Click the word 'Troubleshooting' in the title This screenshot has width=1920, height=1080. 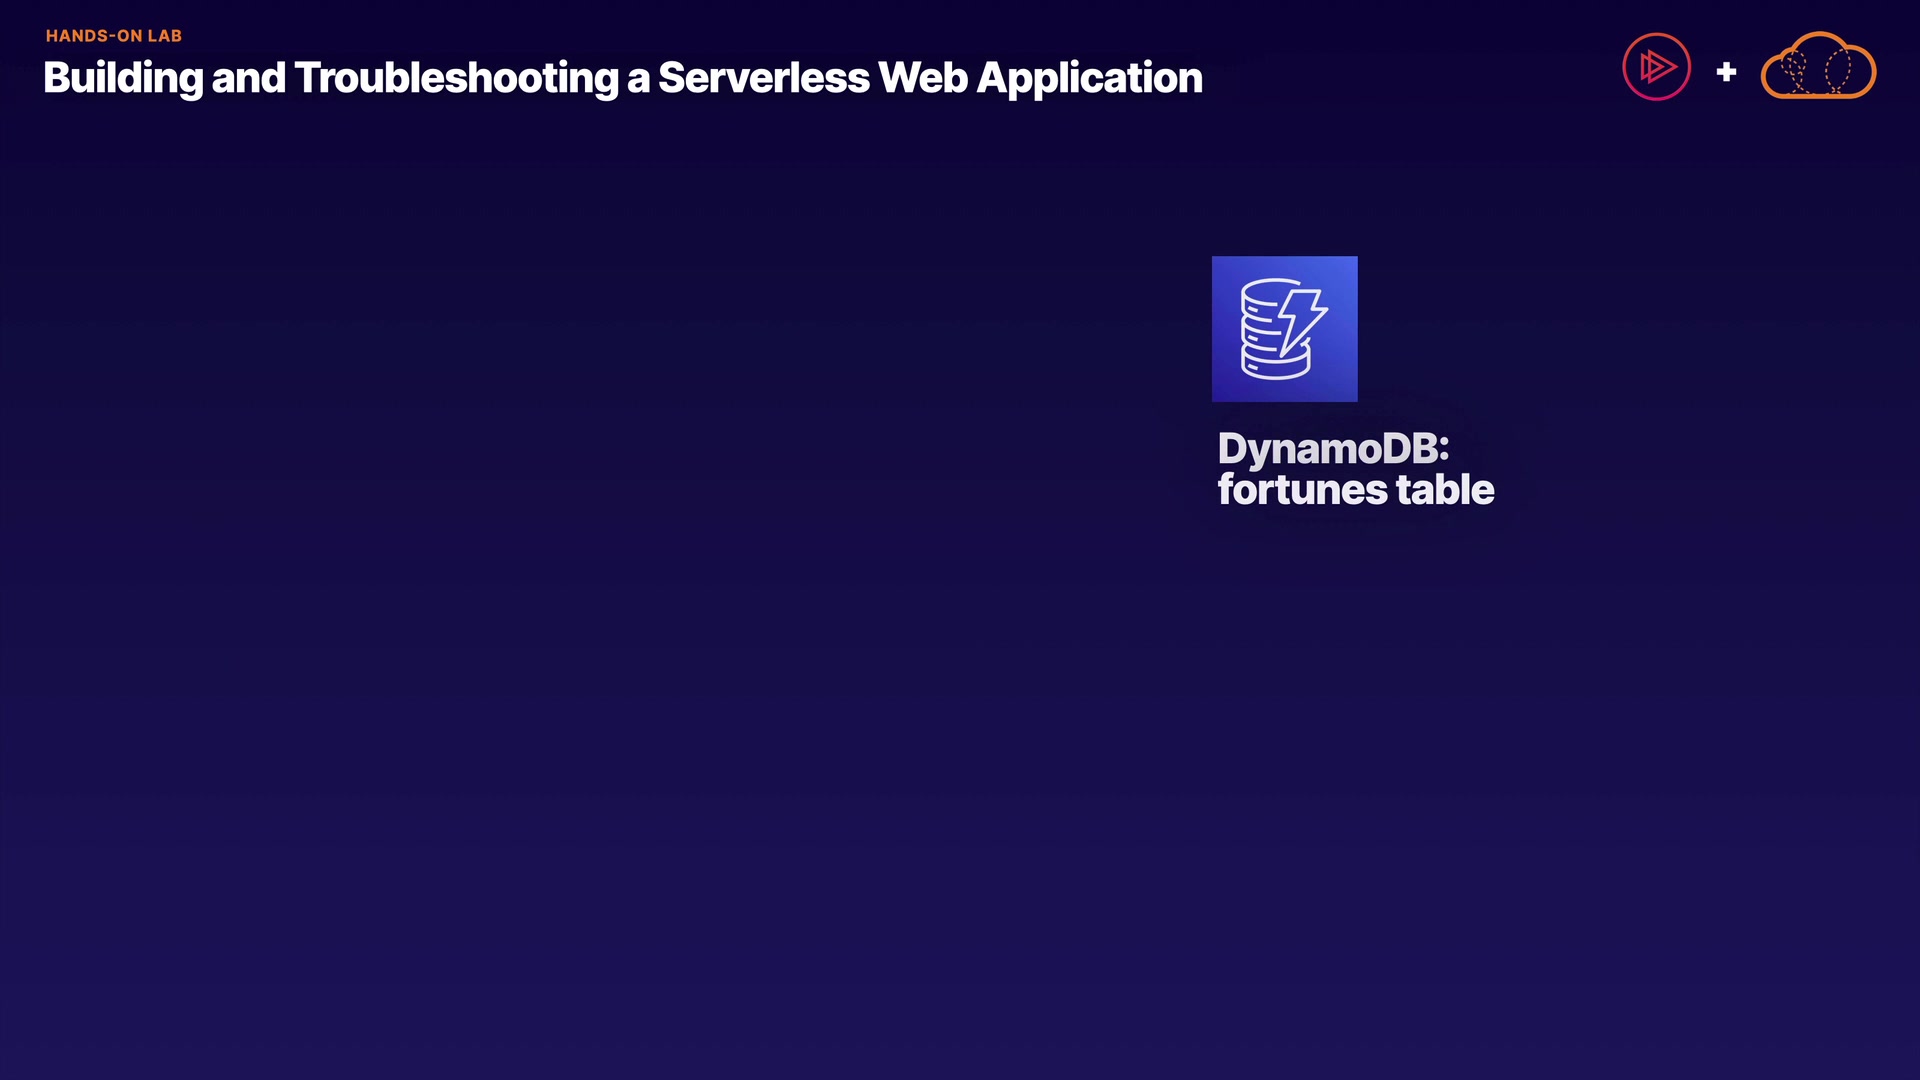[456, 78]
